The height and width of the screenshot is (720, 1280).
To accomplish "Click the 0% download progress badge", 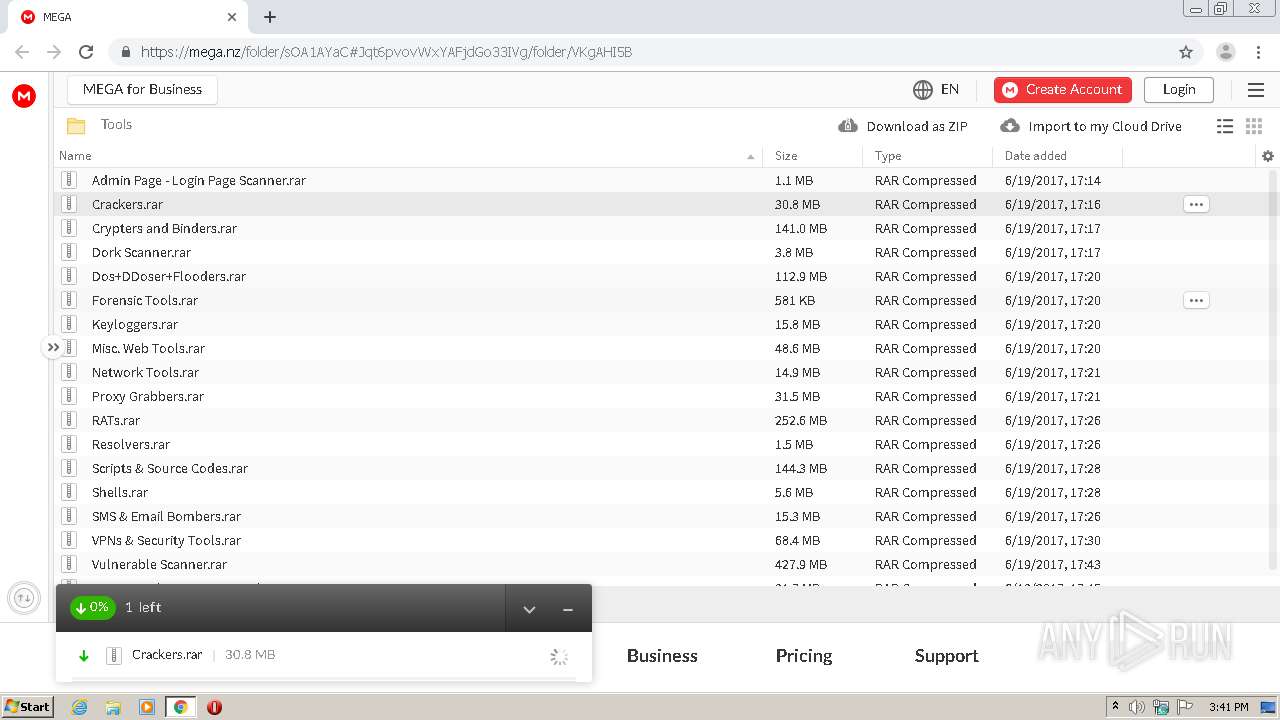I will pos(92,607).
